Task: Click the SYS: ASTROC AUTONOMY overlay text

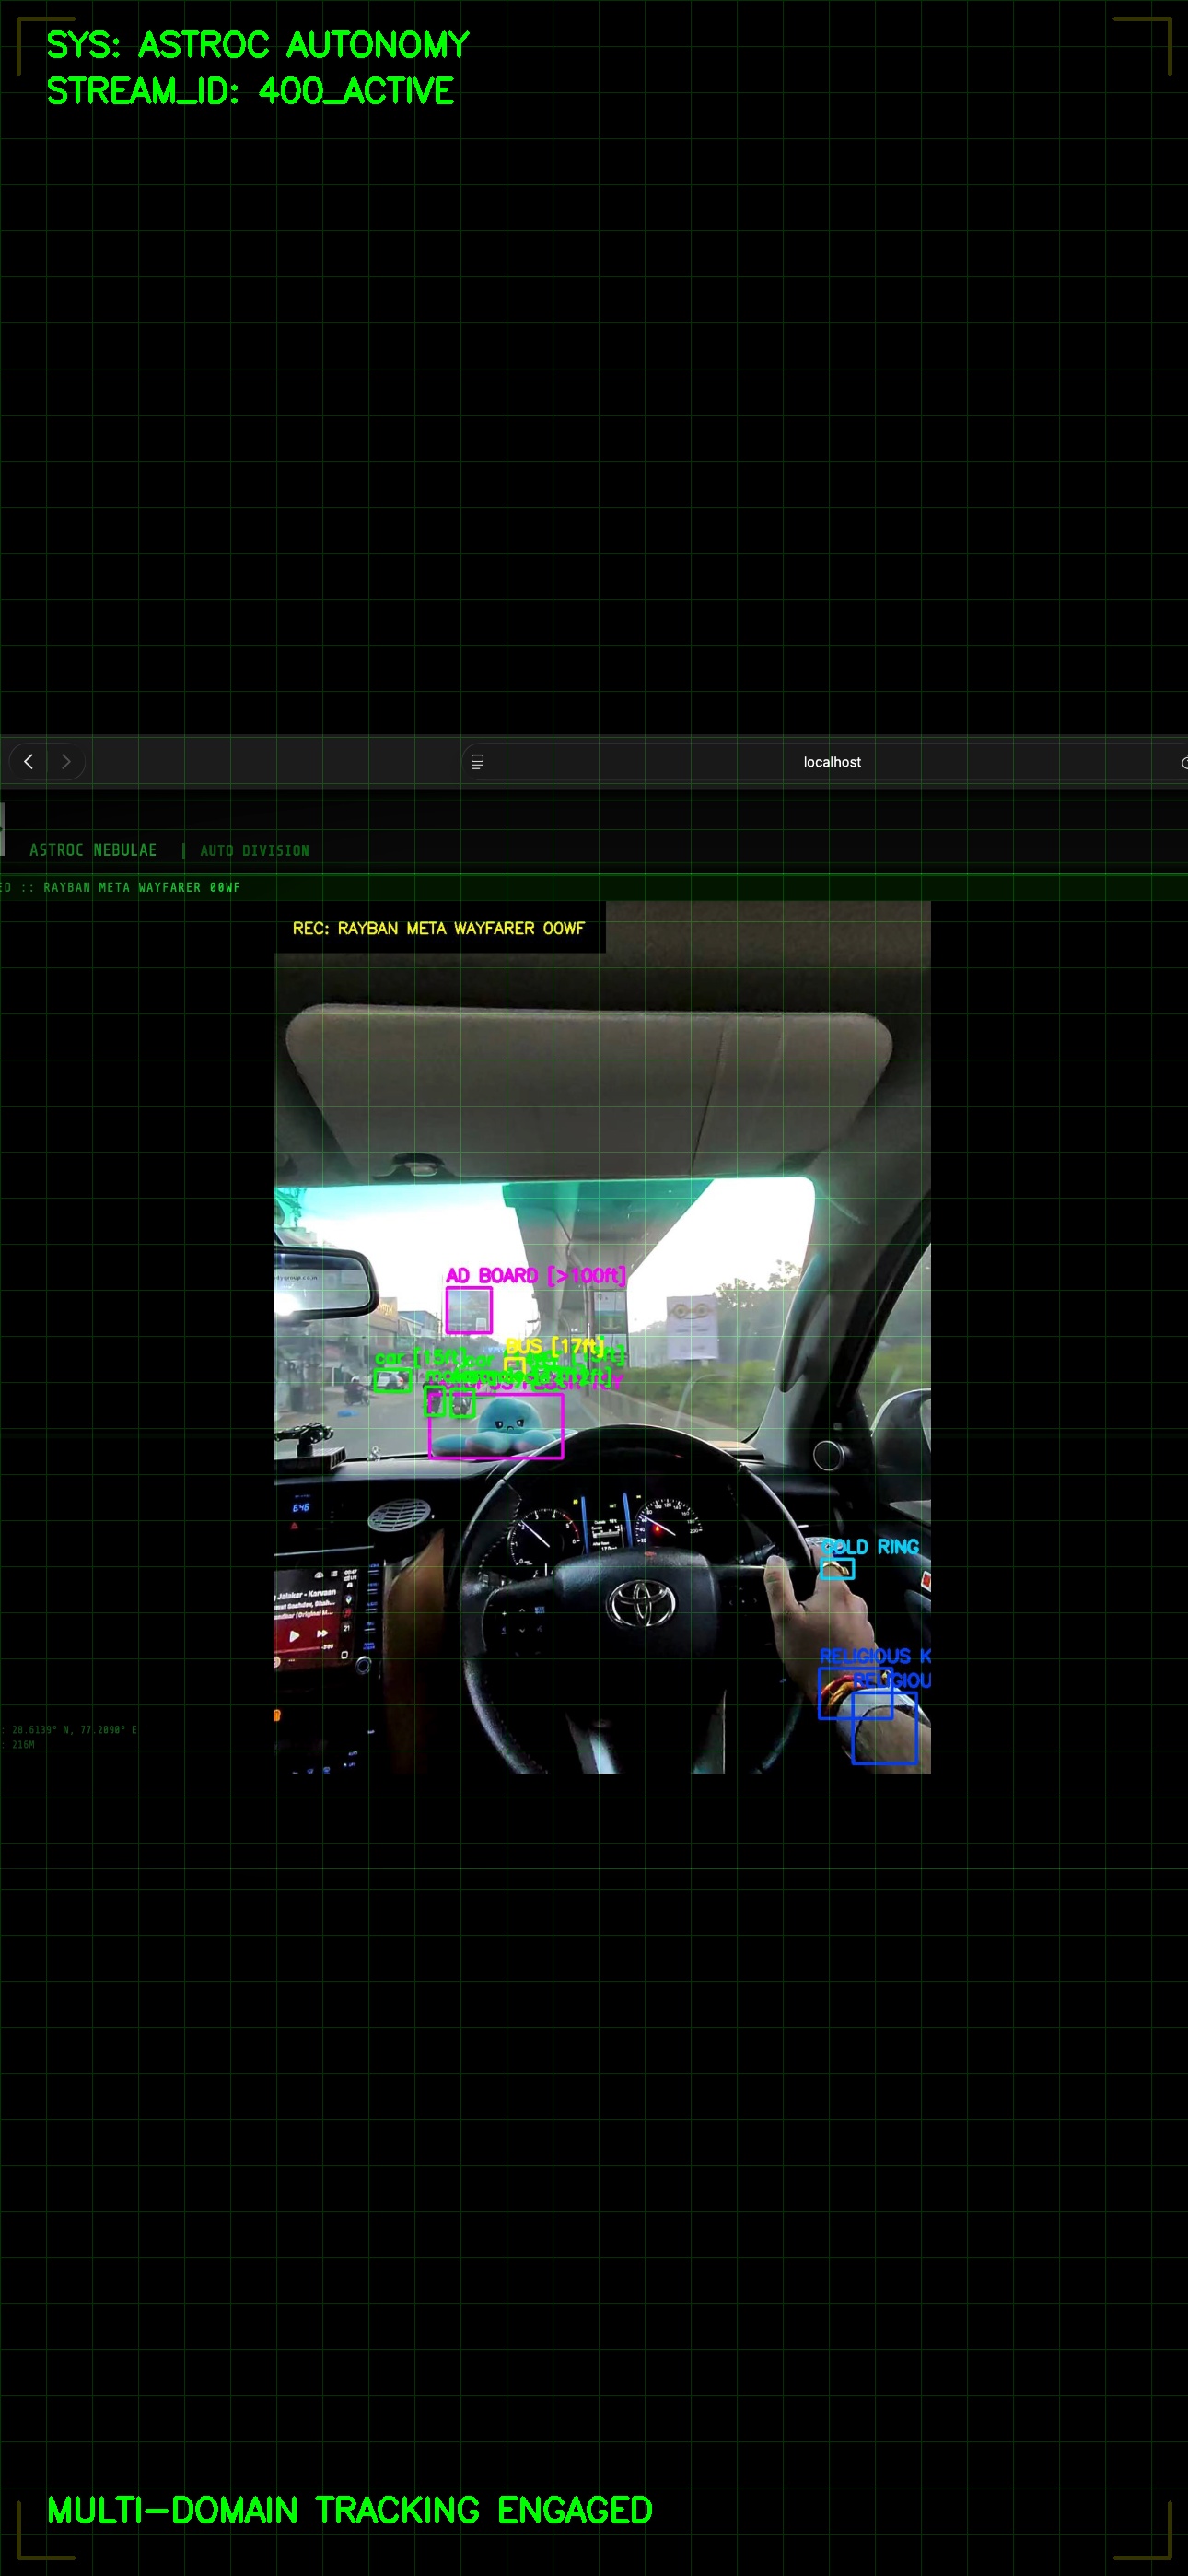Action: (257, 45)
